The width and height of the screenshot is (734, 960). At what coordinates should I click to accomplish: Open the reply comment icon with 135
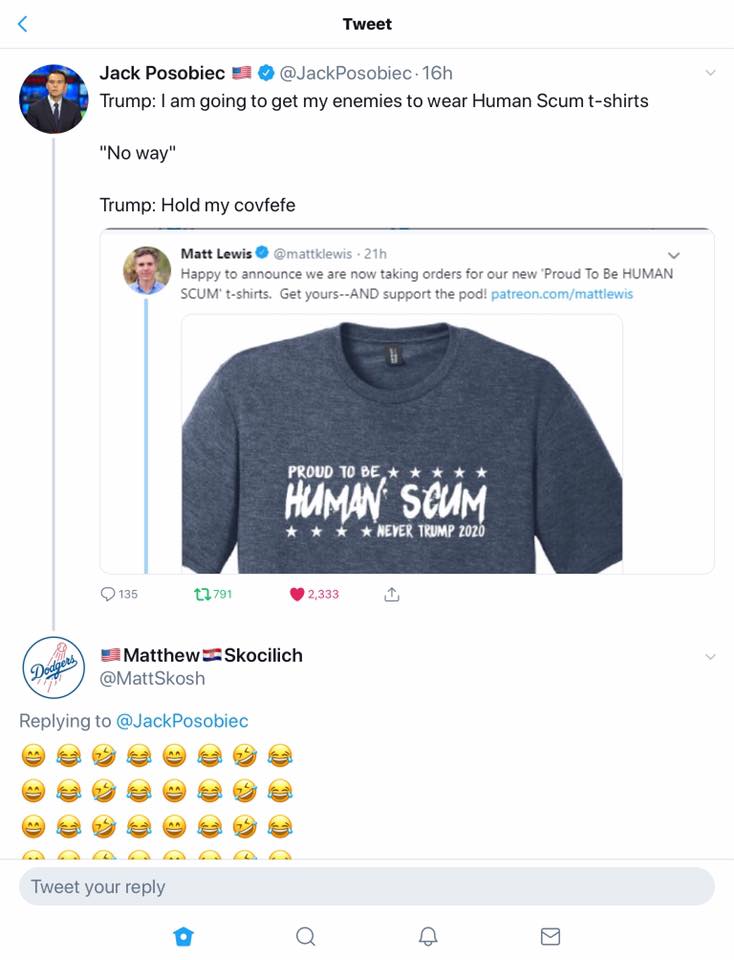coord(109,594)
